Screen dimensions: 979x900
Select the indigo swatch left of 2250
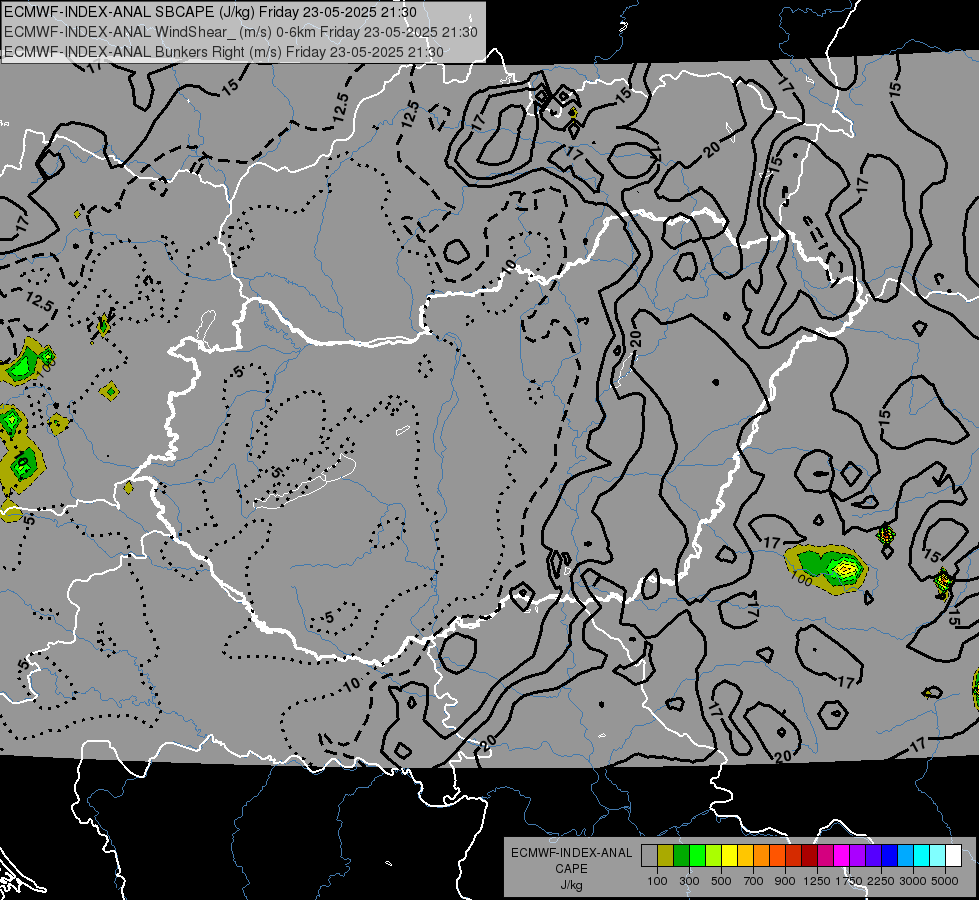[x=873, y=856]
